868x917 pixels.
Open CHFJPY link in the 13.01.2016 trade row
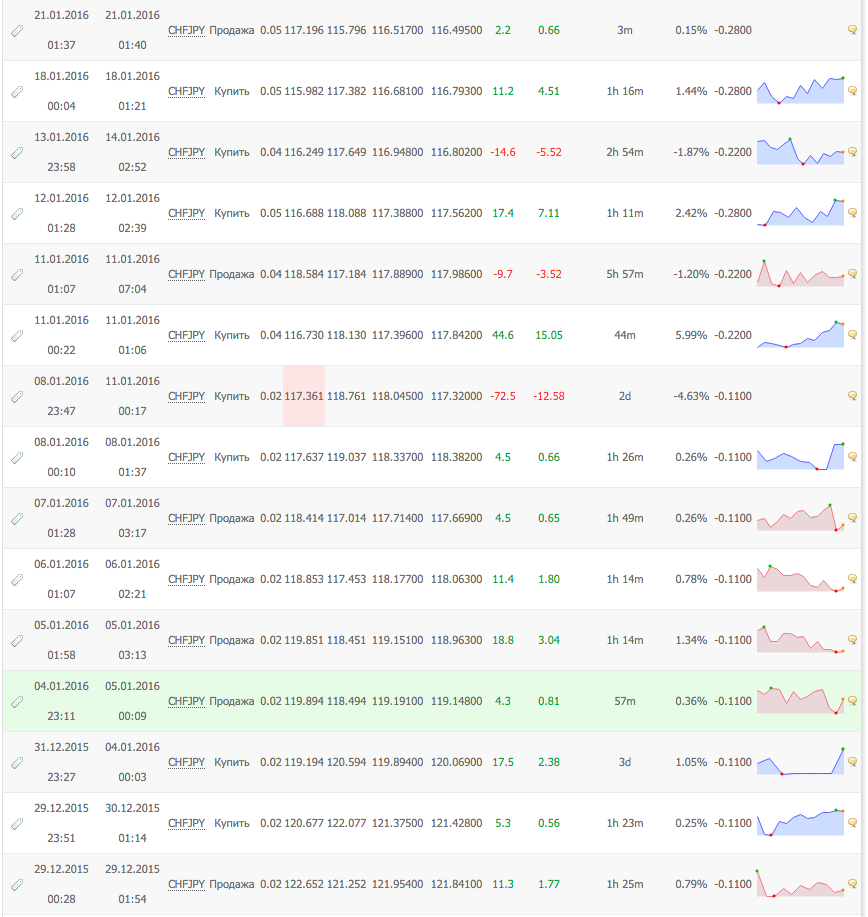tap(187, 152)
